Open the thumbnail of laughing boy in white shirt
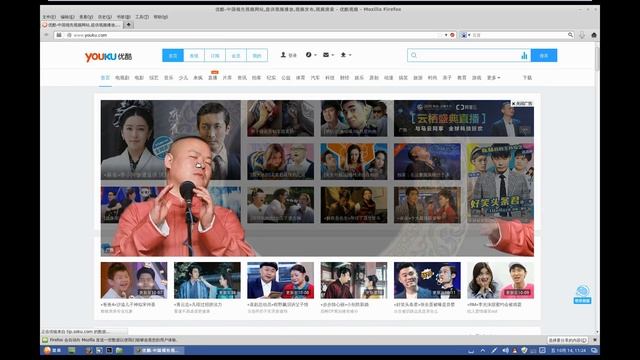640x360 pixels. point(134,280)
